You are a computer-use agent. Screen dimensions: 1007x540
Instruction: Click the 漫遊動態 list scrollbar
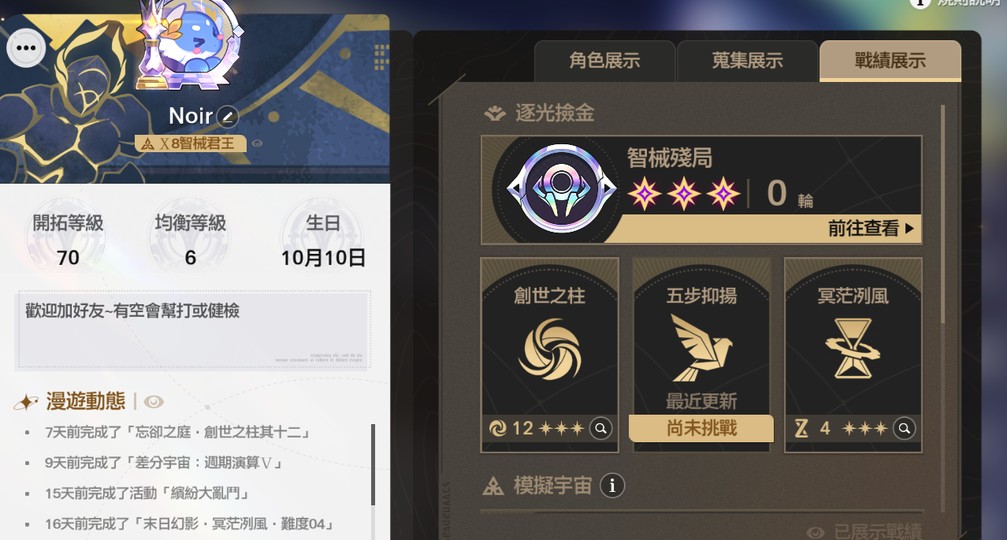coord(373,464)
